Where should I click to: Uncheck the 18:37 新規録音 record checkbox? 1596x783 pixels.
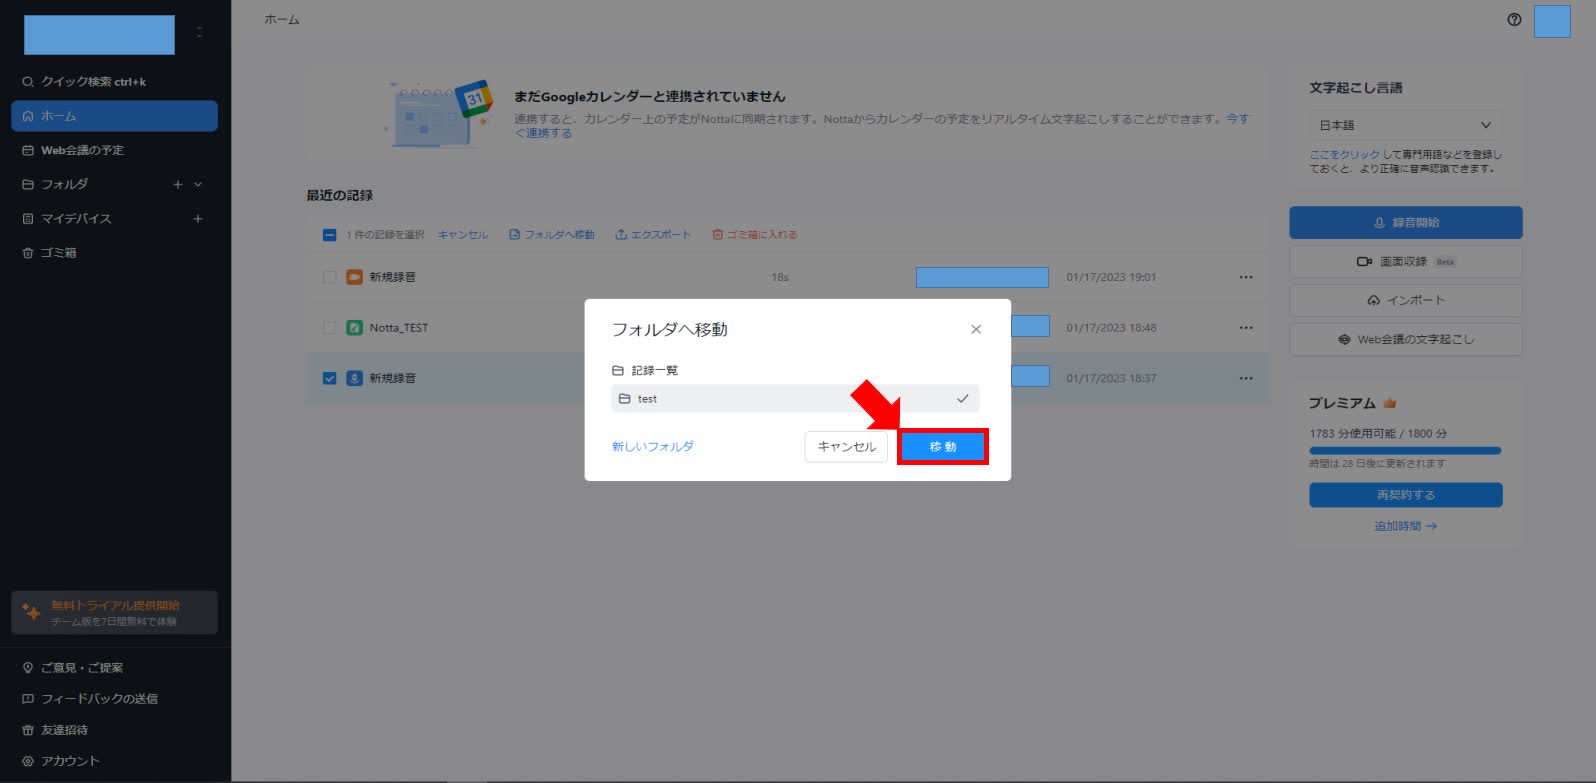(329, 378)
